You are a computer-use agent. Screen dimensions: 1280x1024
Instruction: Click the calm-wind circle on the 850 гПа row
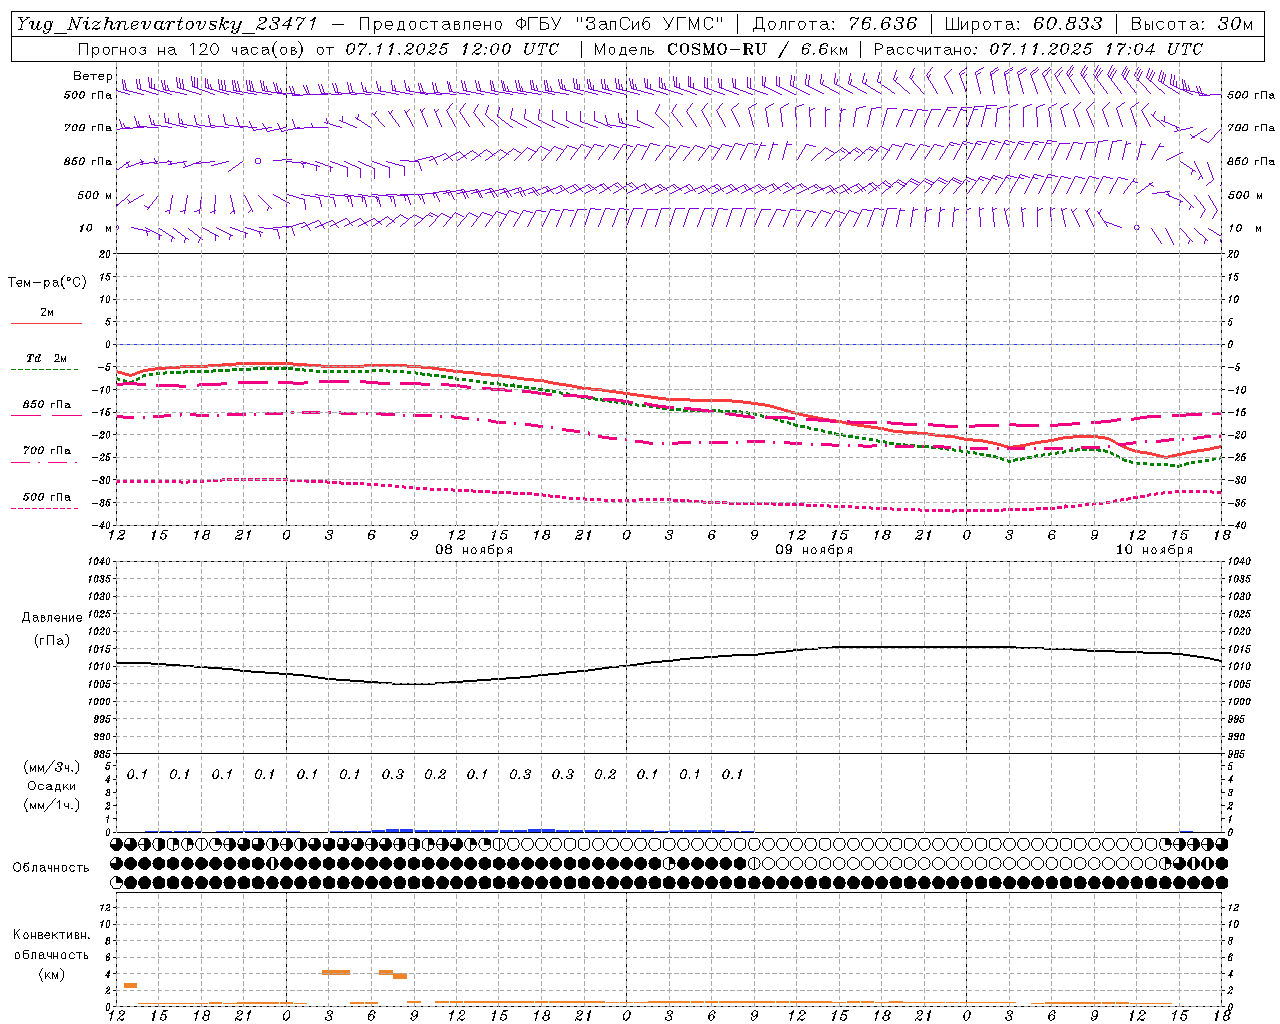[258, 161]
